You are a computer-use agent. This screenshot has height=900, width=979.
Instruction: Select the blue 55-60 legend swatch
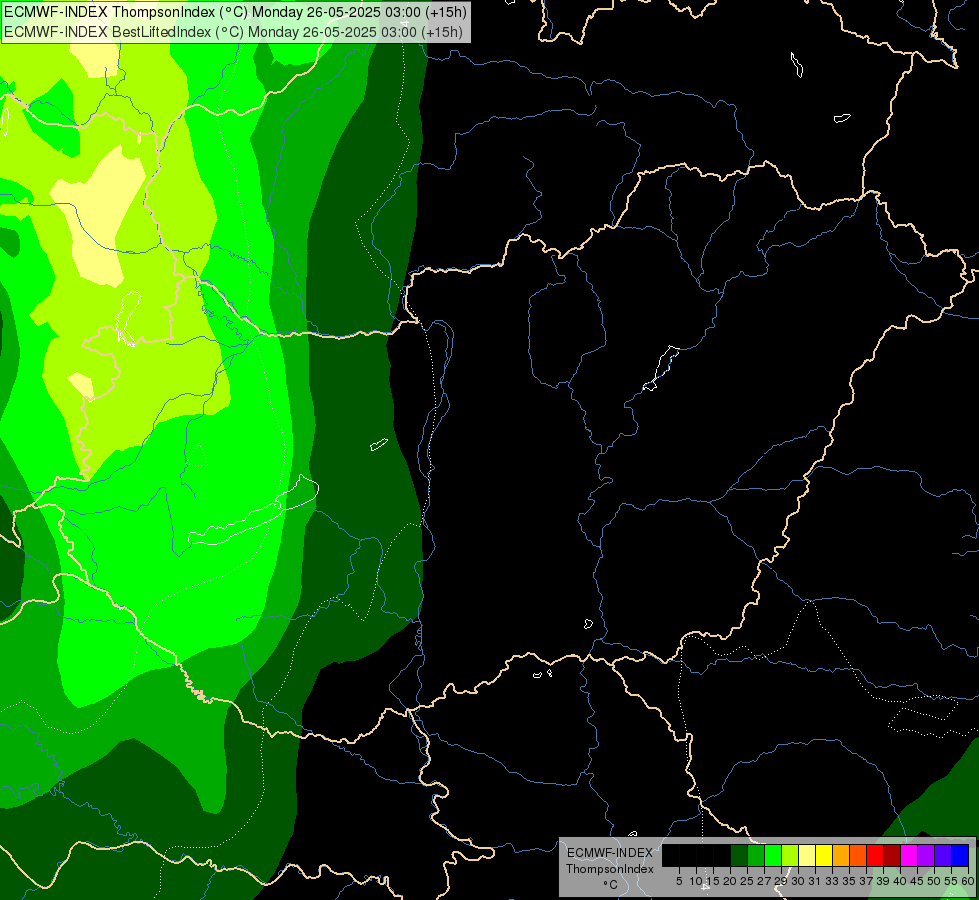[960, 855]
